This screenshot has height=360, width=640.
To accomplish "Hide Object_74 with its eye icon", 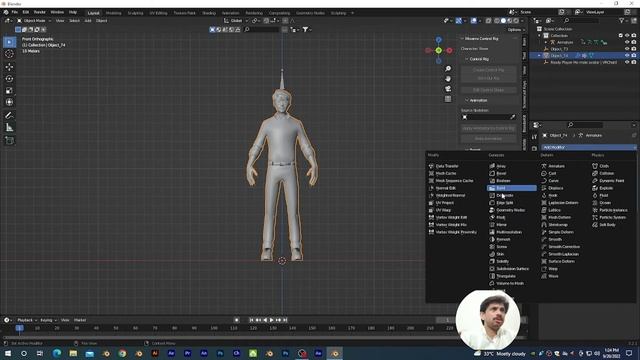I will tap(627, 55).
